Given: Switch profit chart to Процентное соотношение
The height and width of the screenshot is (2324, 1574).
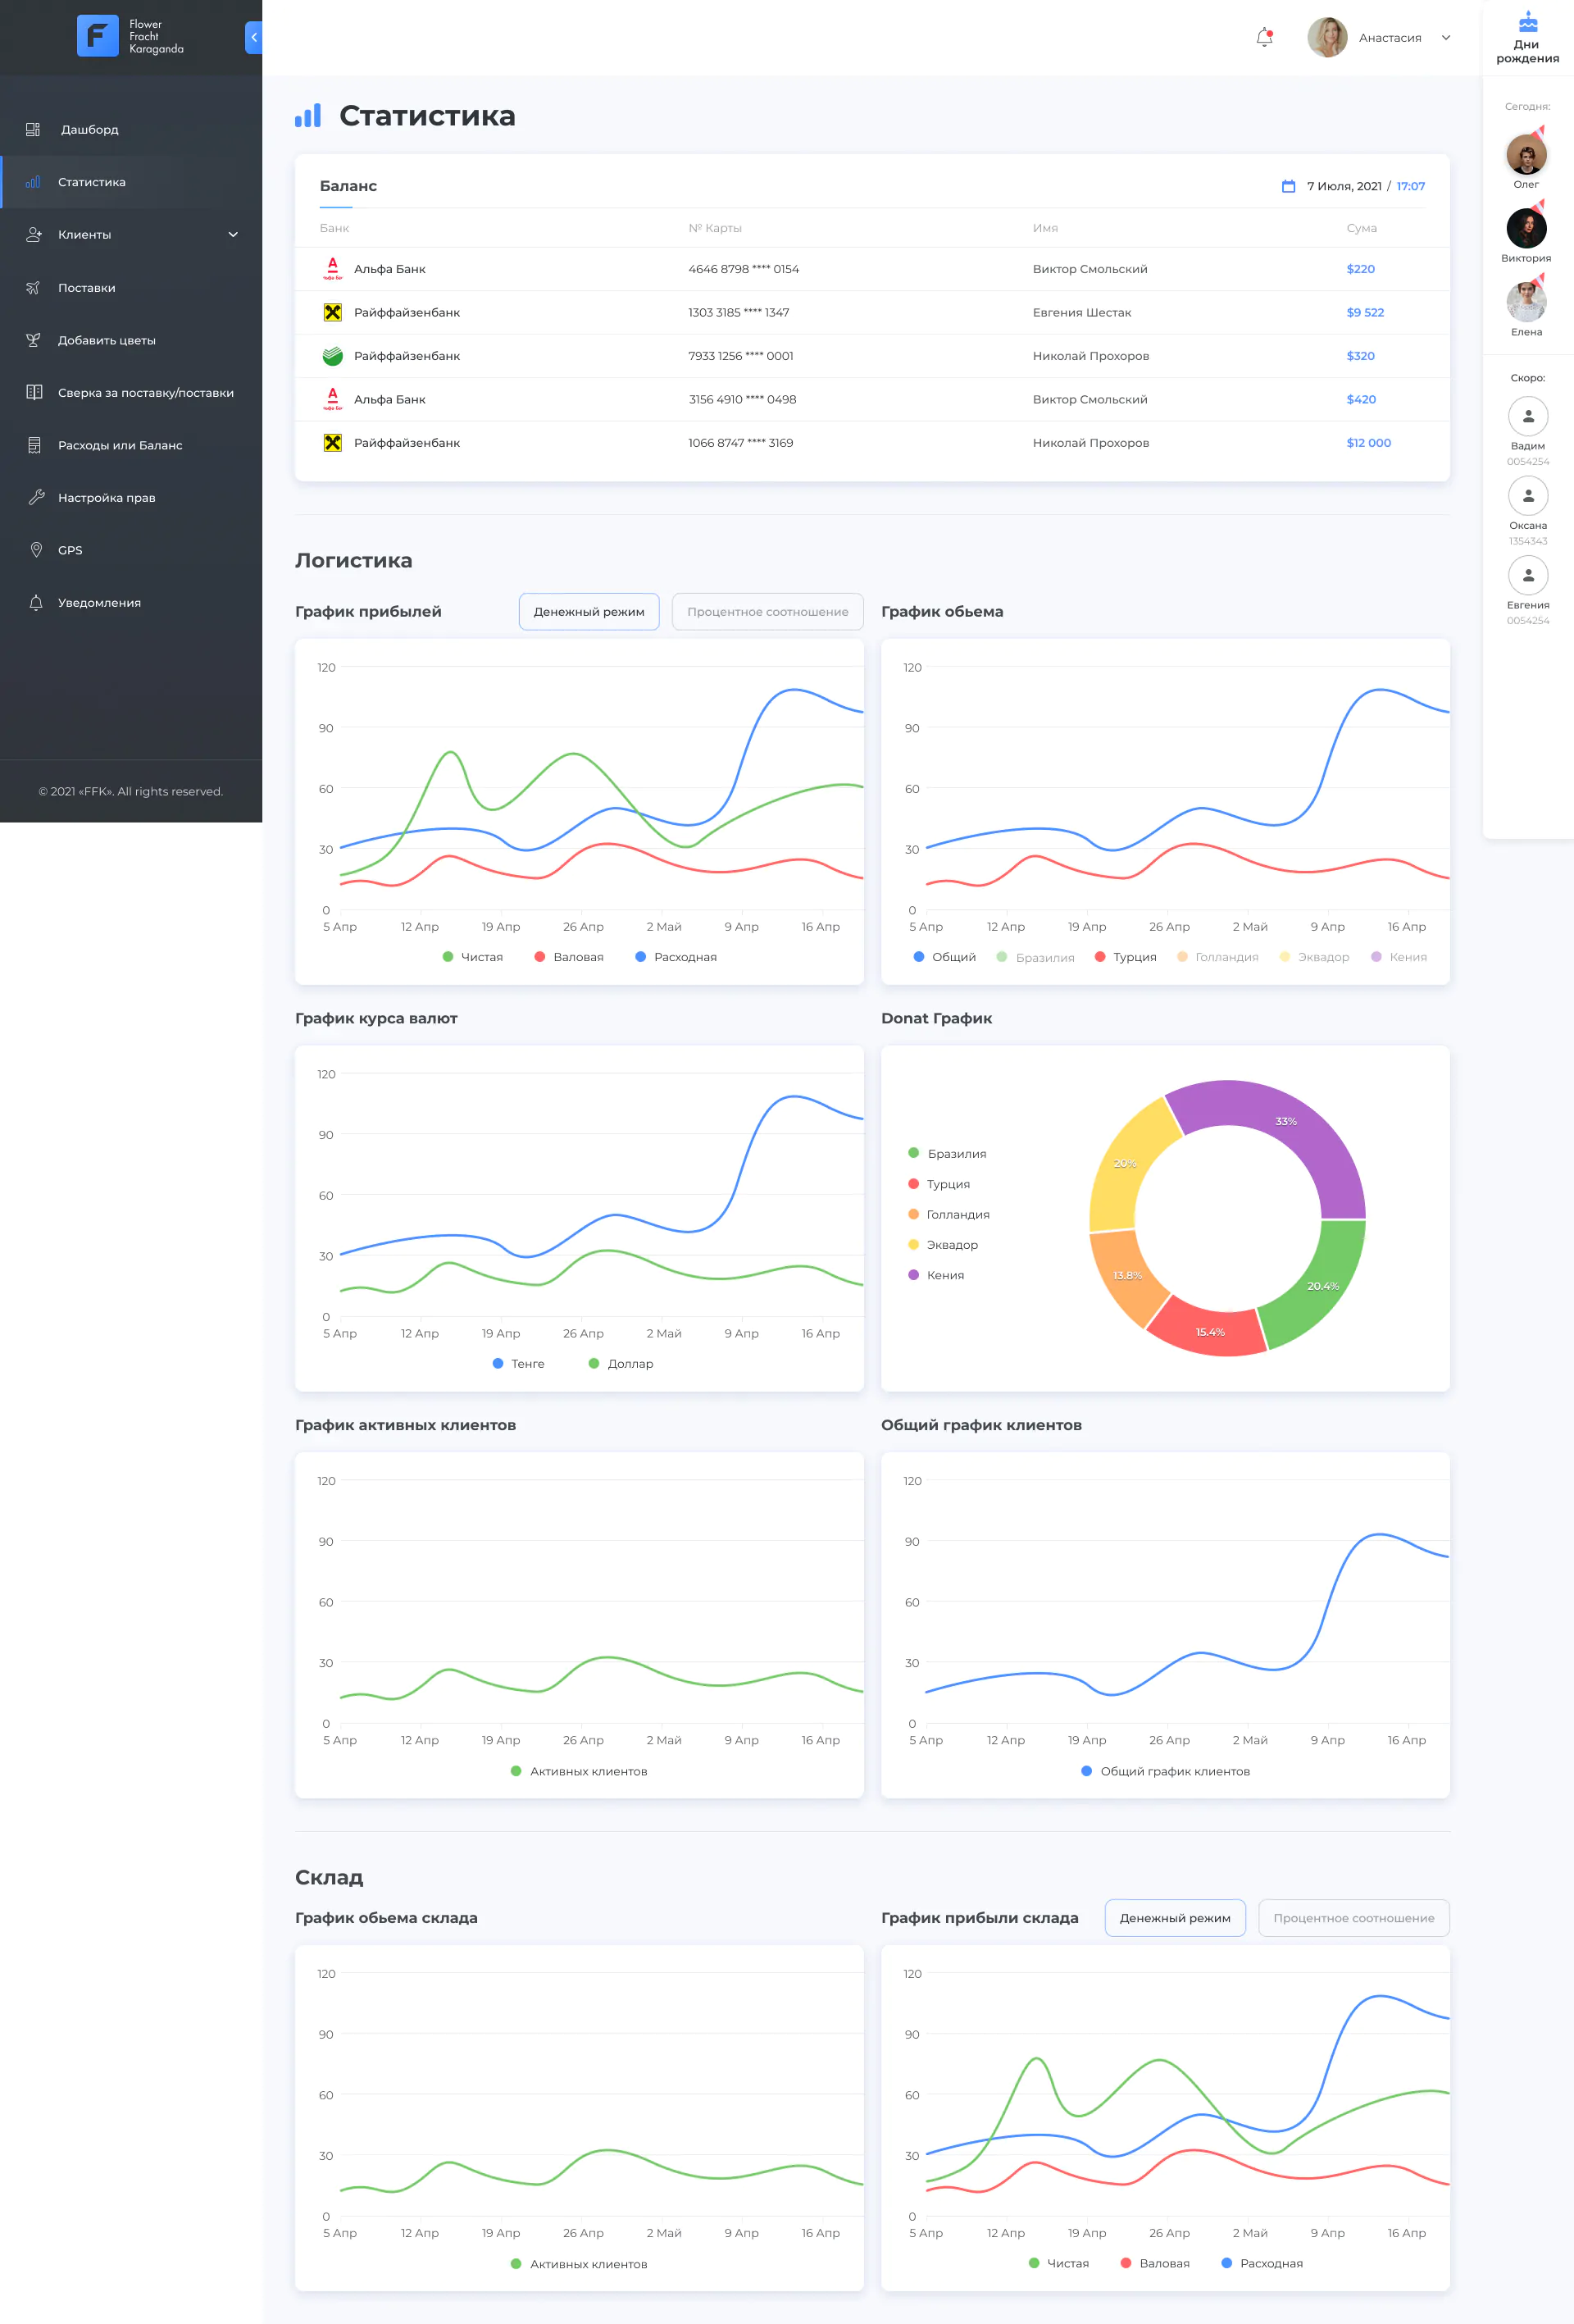Looking at the screenshot, I should [x=767, y=612].
